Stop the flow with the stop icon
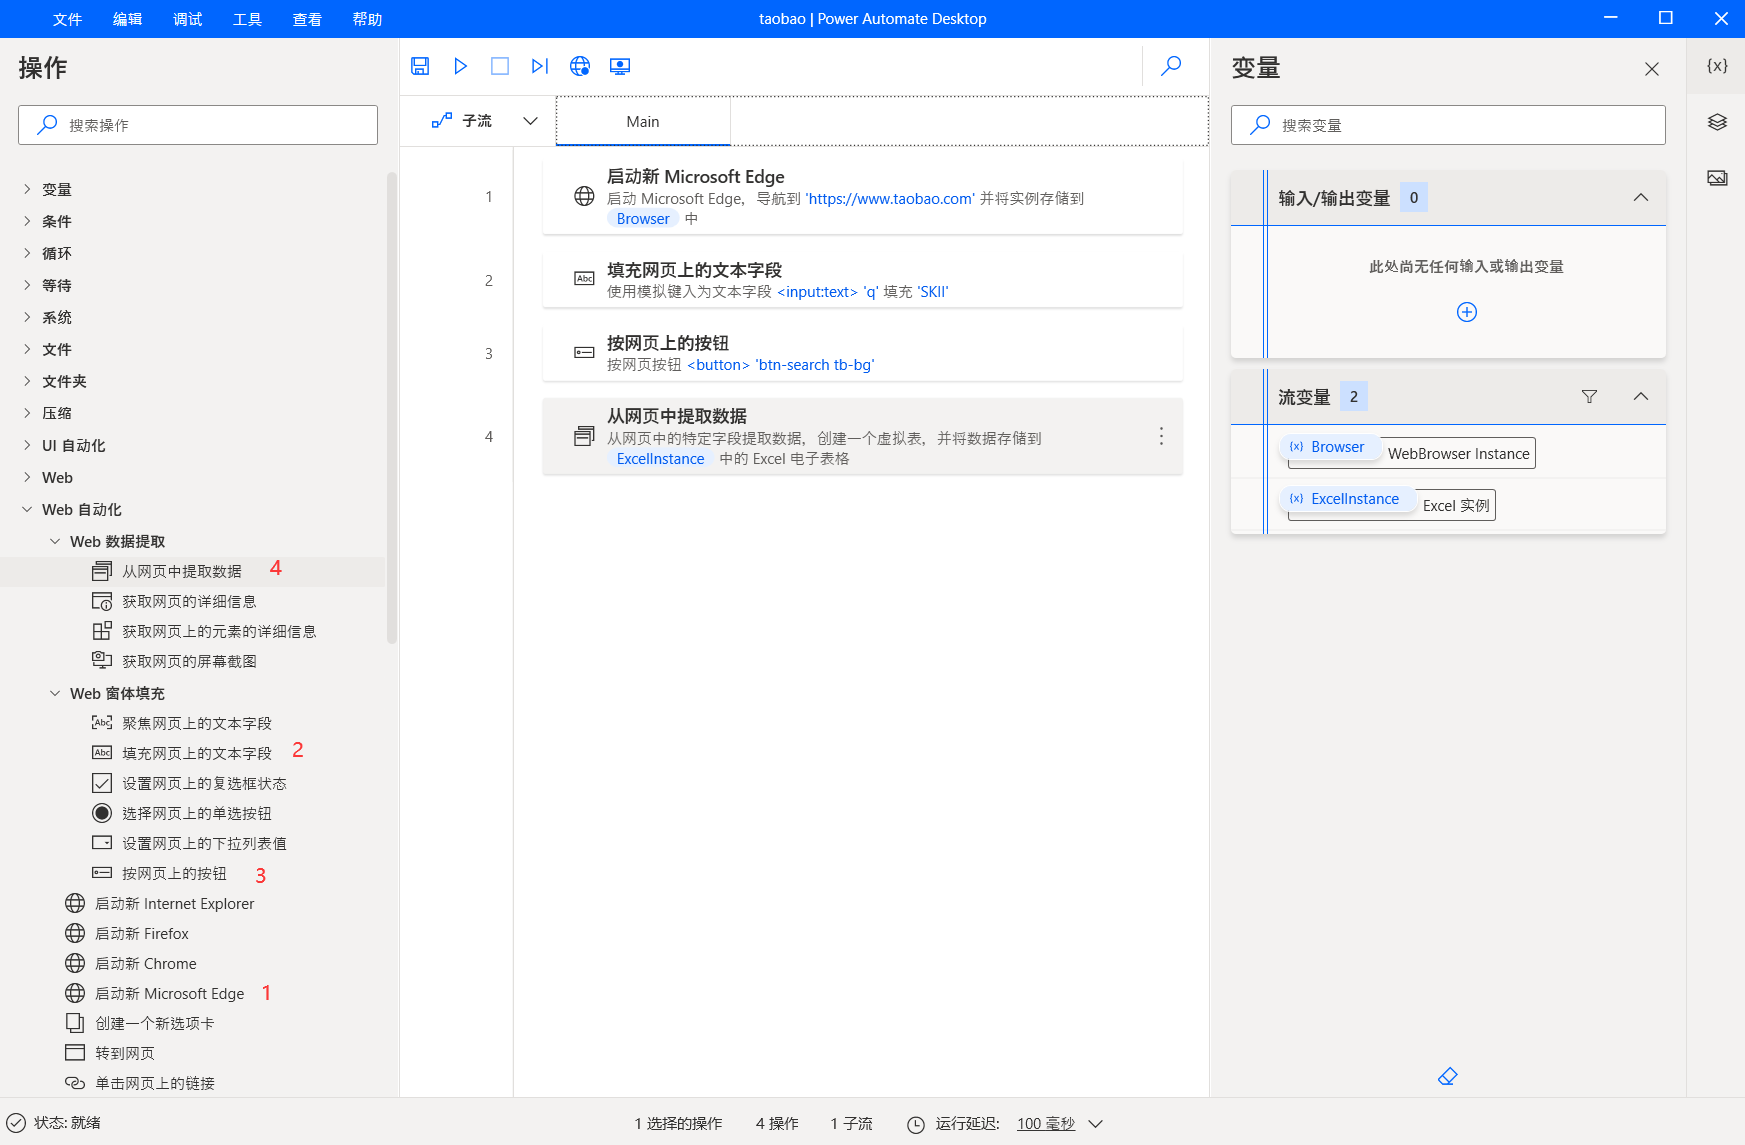The height and width of the screenshot is (1145, 1745). pyautogui.click(x=500, y=66)
